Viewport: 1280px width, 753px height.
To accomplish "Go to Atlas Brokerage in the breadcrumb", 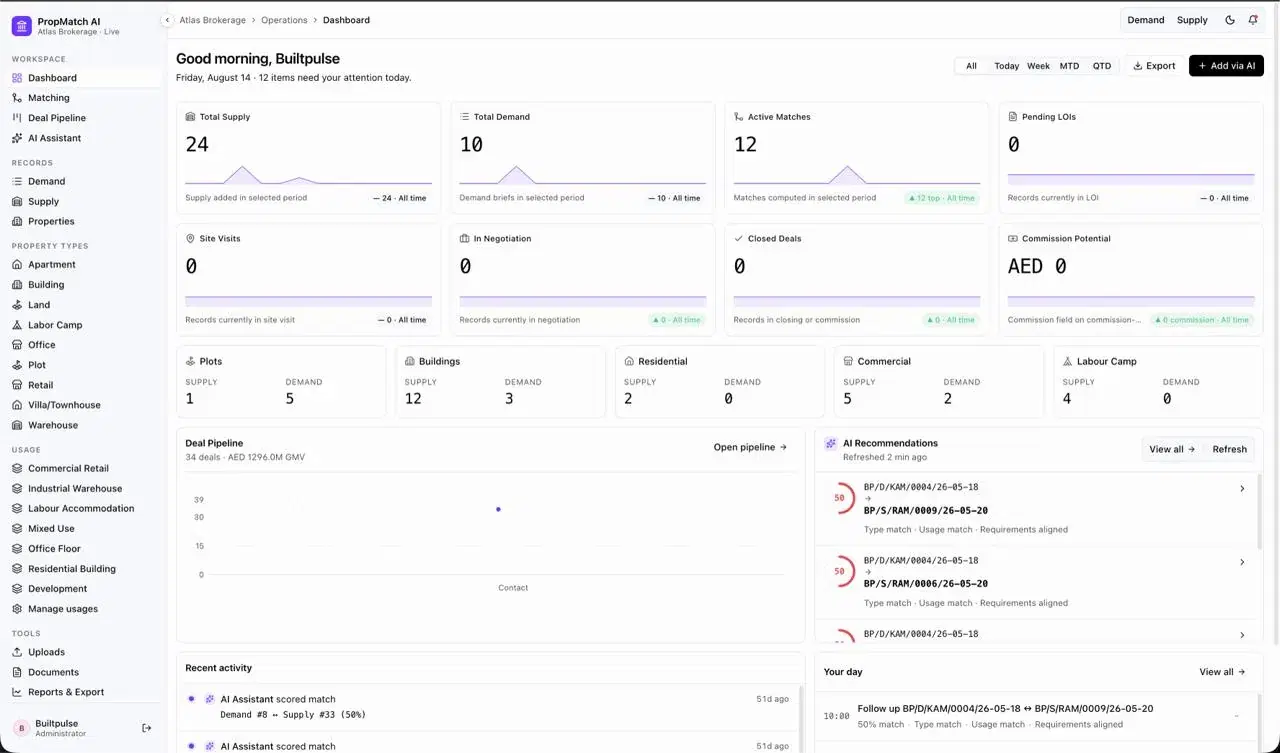I will (x=214, y=20).
